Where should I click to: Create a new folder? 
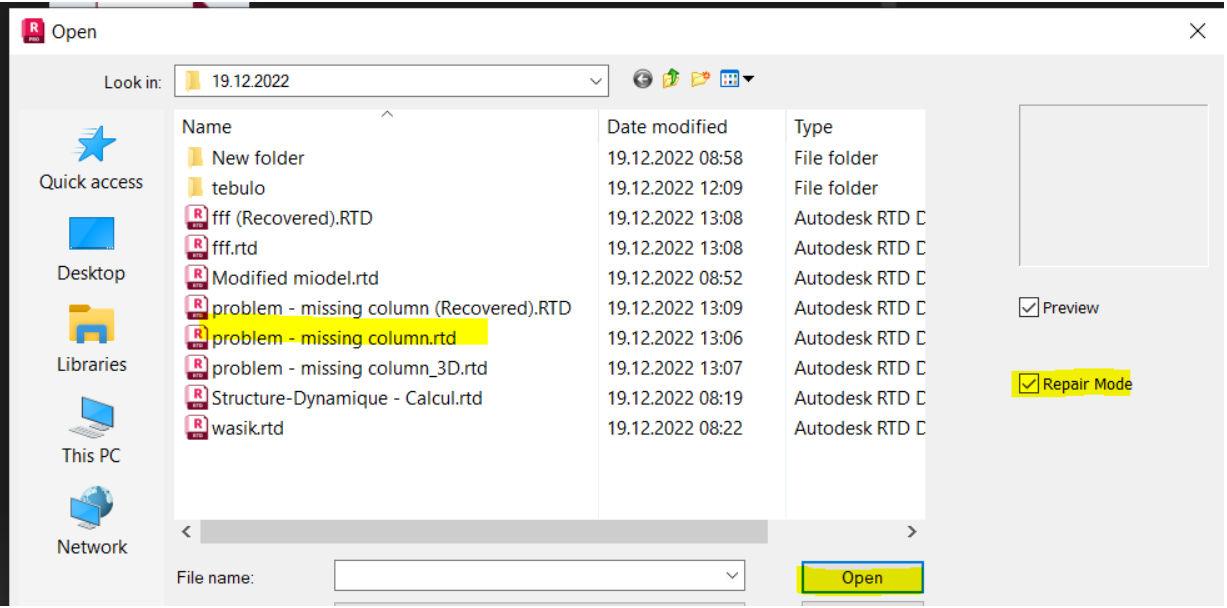698,80
